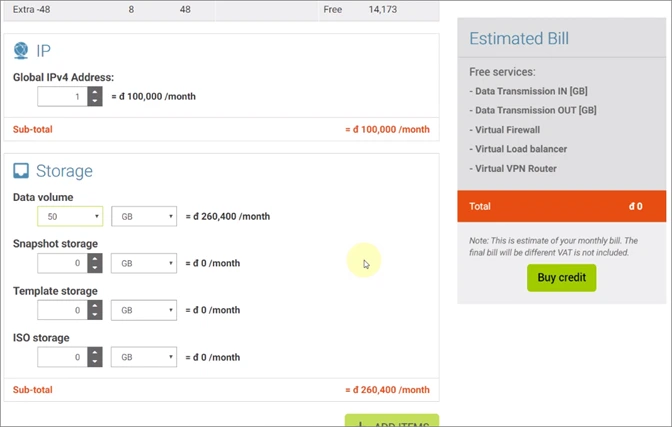
Task: Decrease Global IPv4 Address count
Action: (95, 101)
